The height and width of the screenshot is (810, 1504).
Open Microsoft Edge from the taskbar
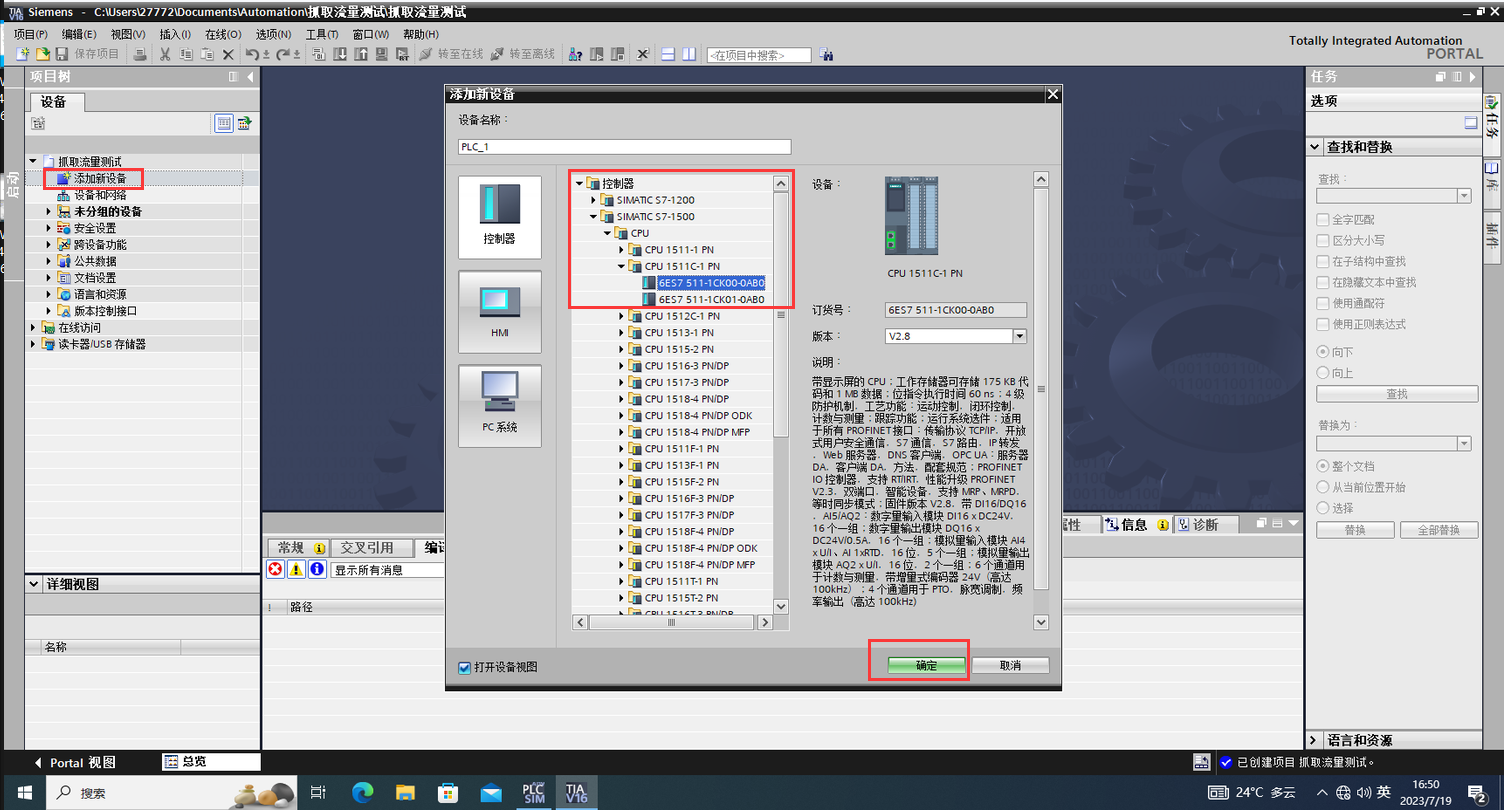(x=362, y=793)
